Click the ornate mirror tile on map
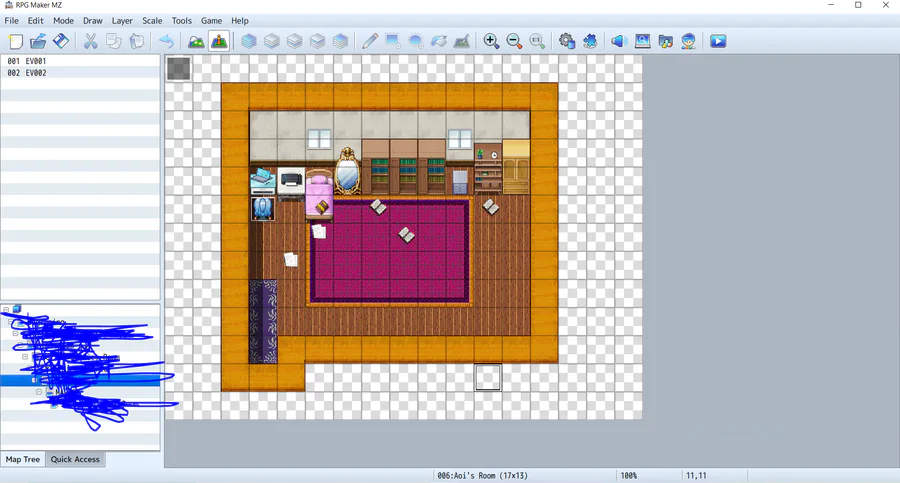Viewport: 900px width, 483px height. coord(348,171)
